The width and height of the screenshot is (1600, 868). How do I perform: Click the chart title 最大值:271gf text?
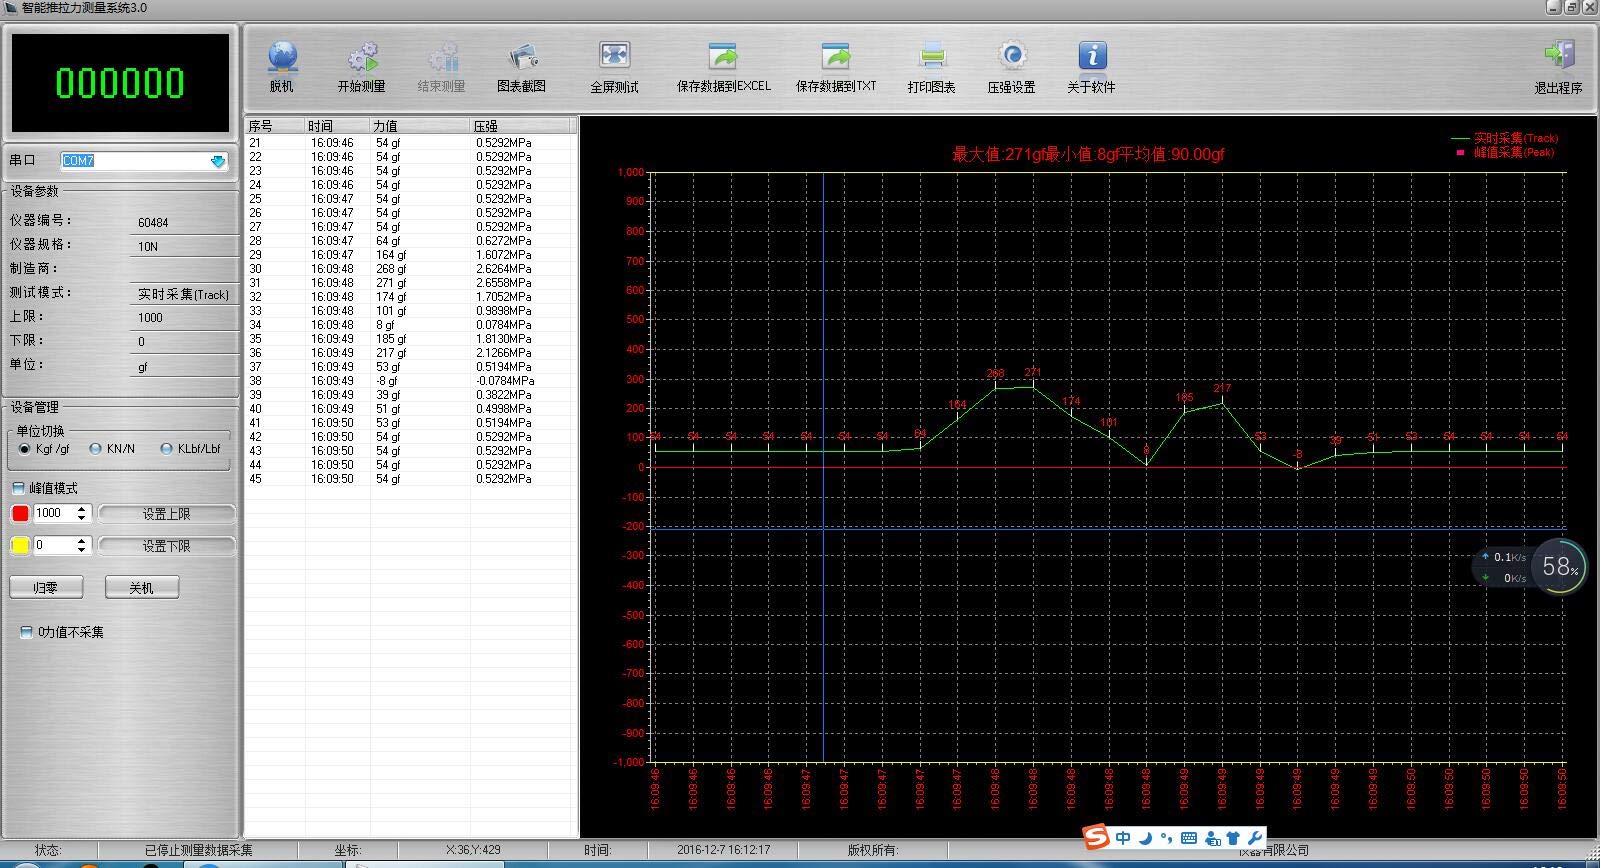click(x=998, y=154)
